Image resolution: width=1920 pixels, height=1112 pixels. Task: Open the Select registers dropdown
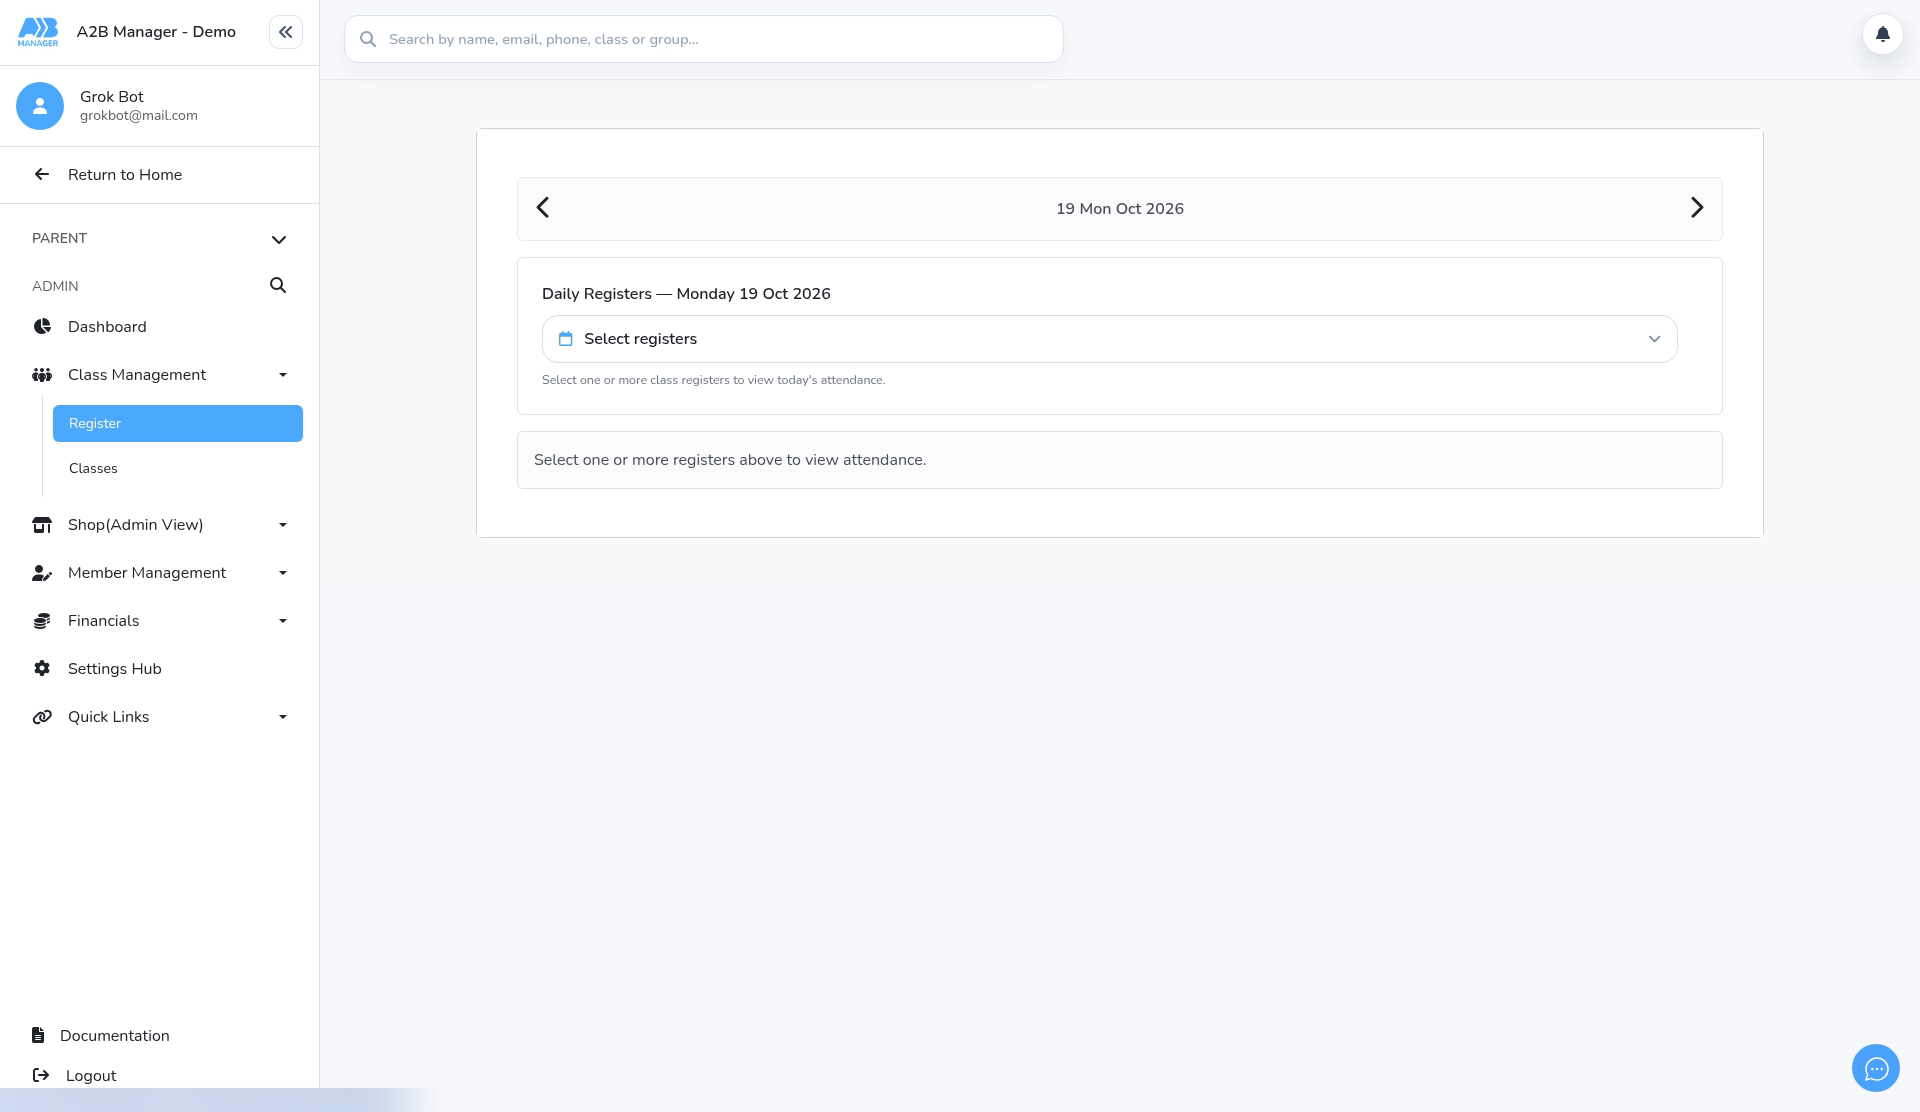click(1109, 339)
